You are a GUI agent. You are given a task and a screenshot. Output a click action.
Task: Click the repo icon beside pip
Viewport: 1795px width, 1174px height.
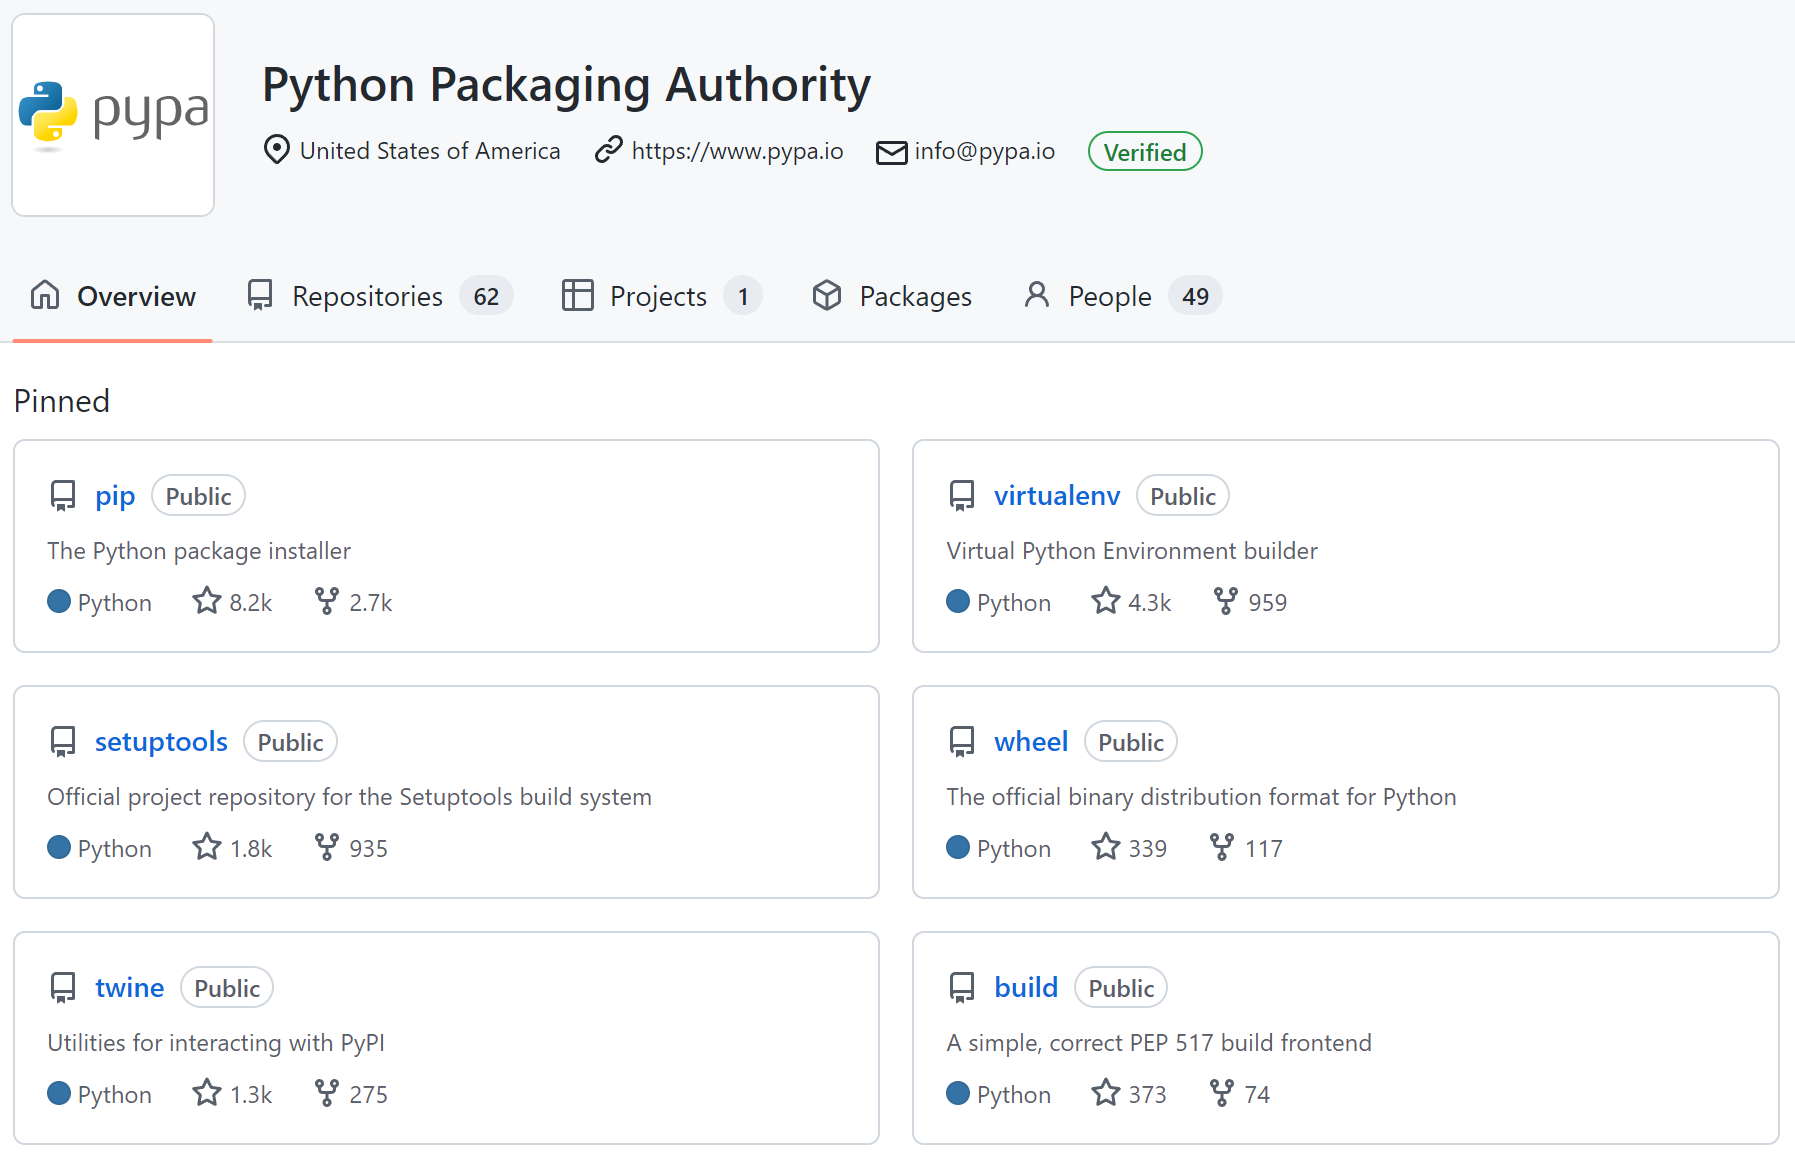tap(63, 496)
